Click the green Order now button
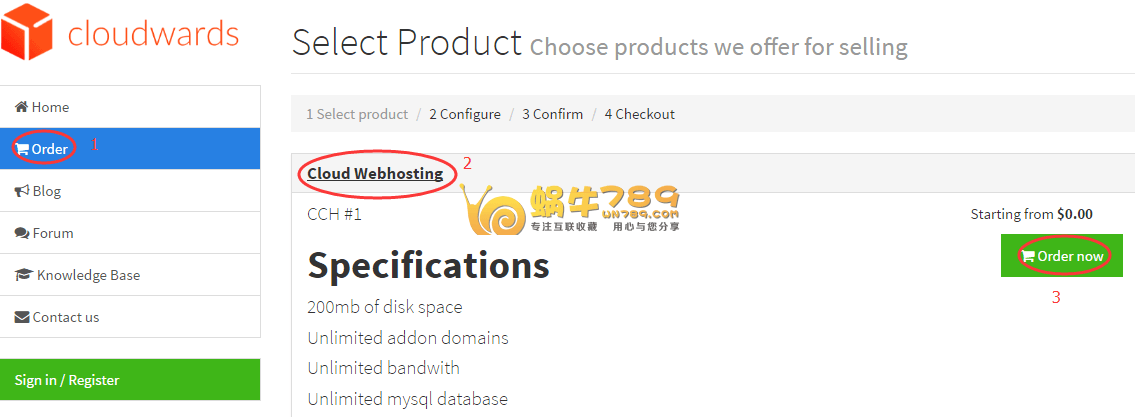1135x417 pixels. click(1062, 256)
